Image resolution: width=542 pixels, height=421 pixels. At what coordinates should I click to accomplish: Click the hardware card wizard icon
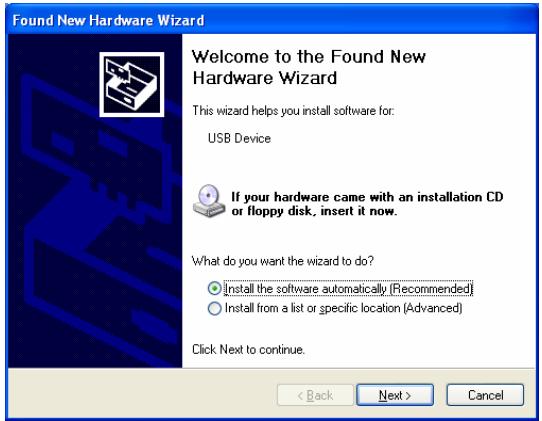tap(131, 84)
